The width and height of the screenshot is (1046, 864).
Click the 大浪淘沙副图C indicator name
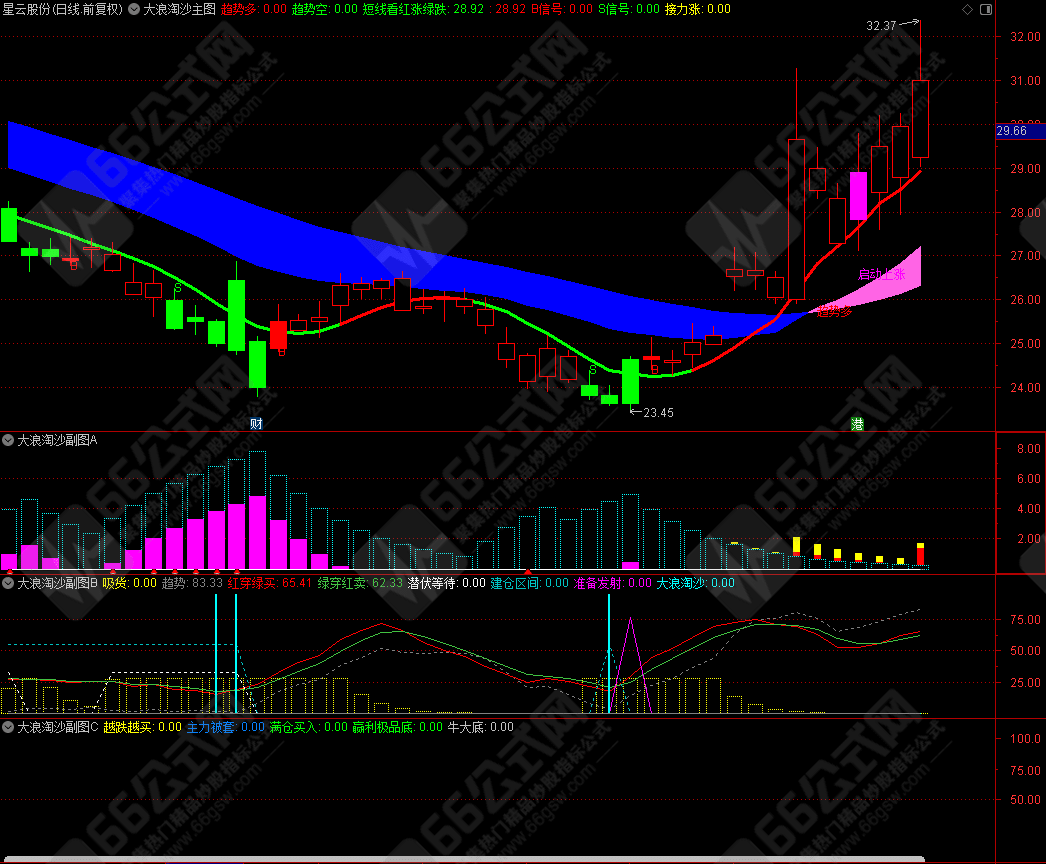coord(57,727)
